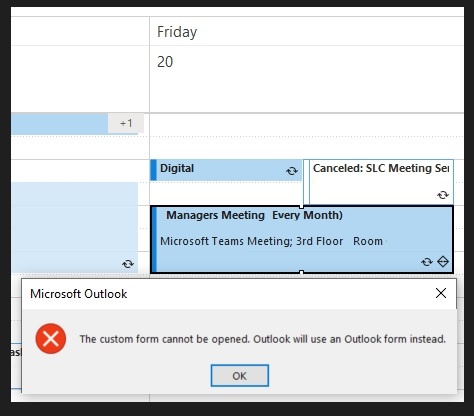Select the Digital appointment

click(226, 170)
